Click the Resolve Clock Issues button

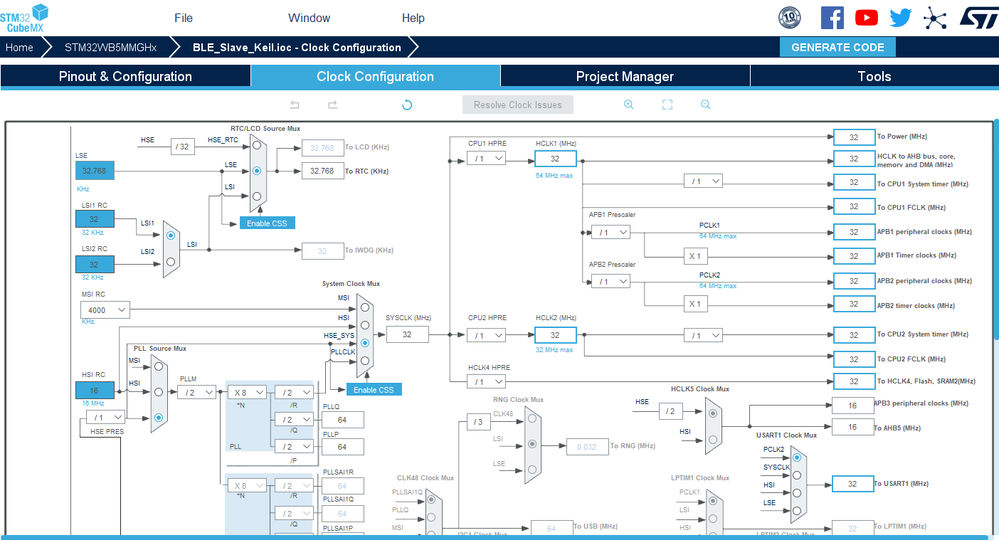click(518, 104)
